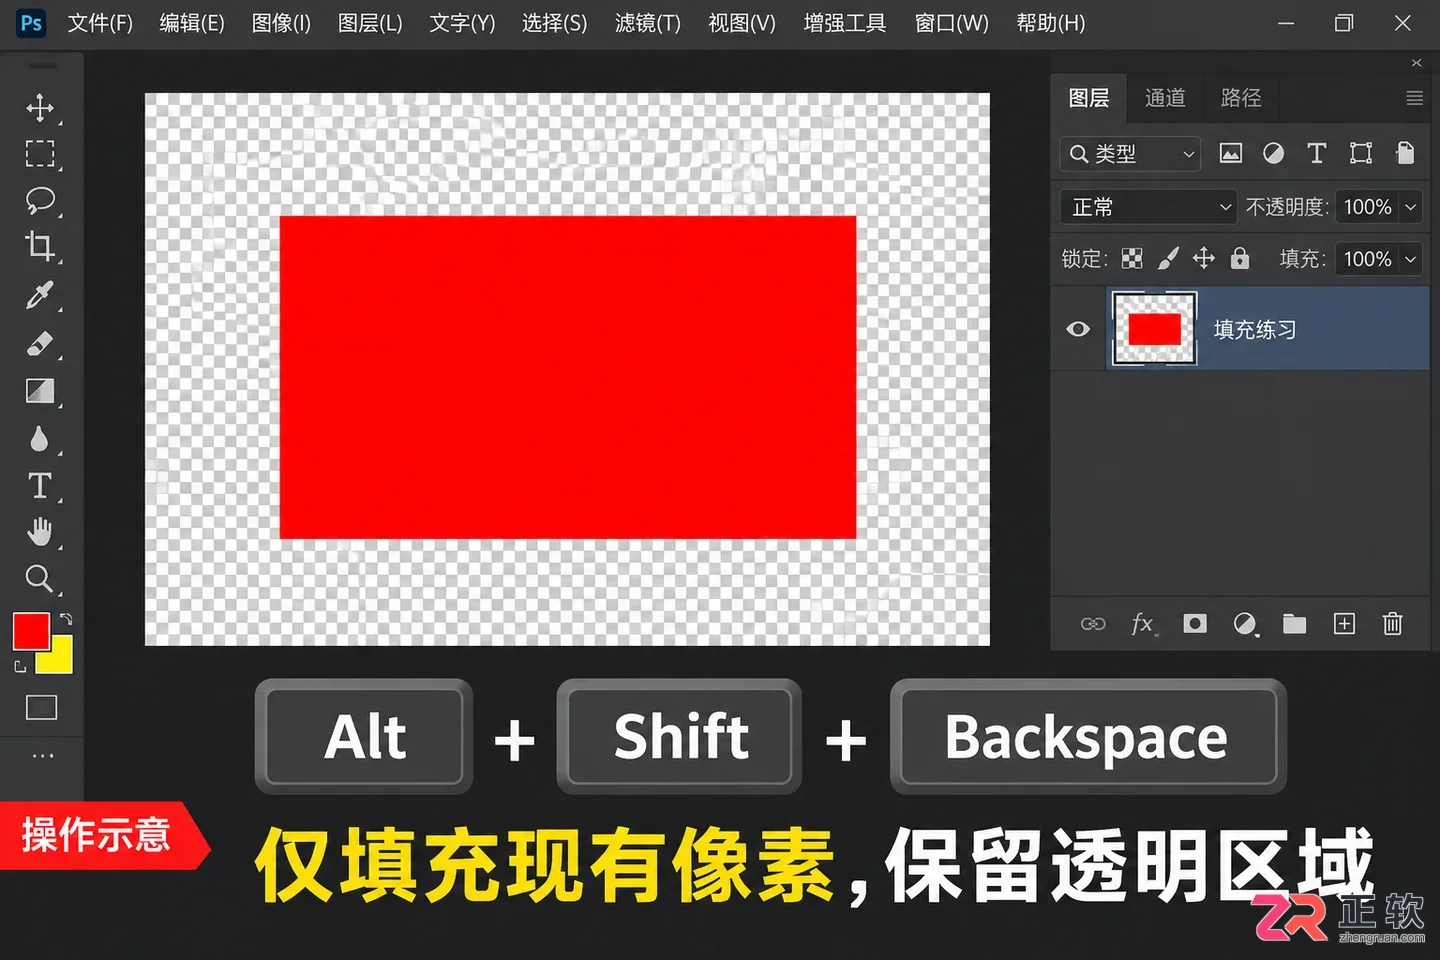Screen dimensions: 1440x960
Task: Click the yellow background color swatch
Action: [x=62, y=661]
